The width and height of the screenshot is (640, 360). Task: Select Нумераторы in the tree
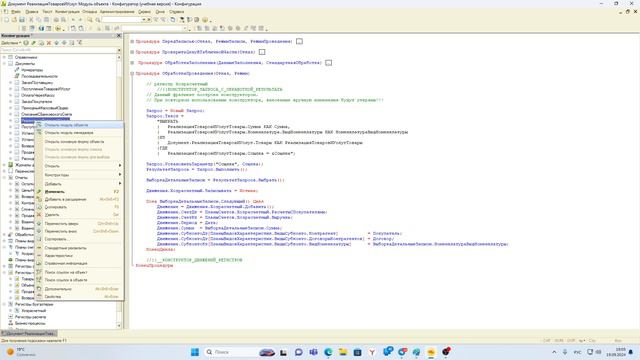point(32,70)
